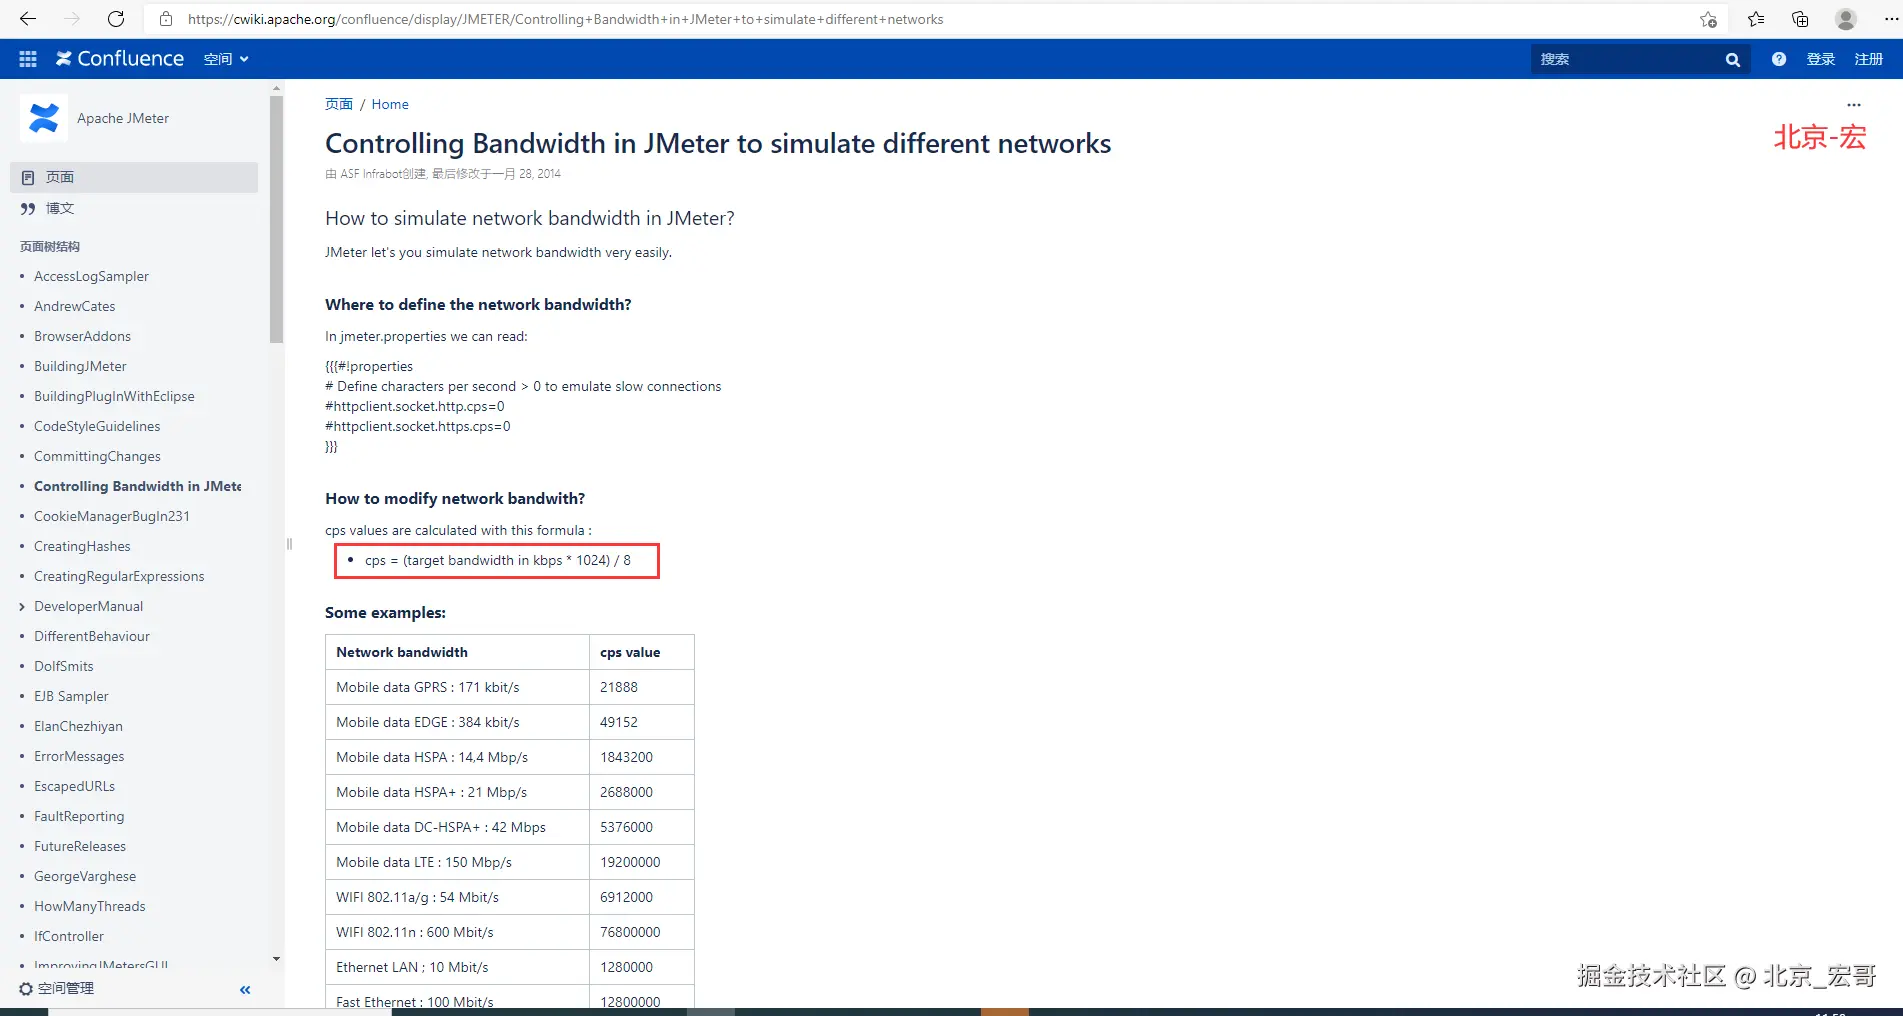Click the Home breadcrumb link
Viewport: 1903px width, 1016px height.
coord(390,104)
